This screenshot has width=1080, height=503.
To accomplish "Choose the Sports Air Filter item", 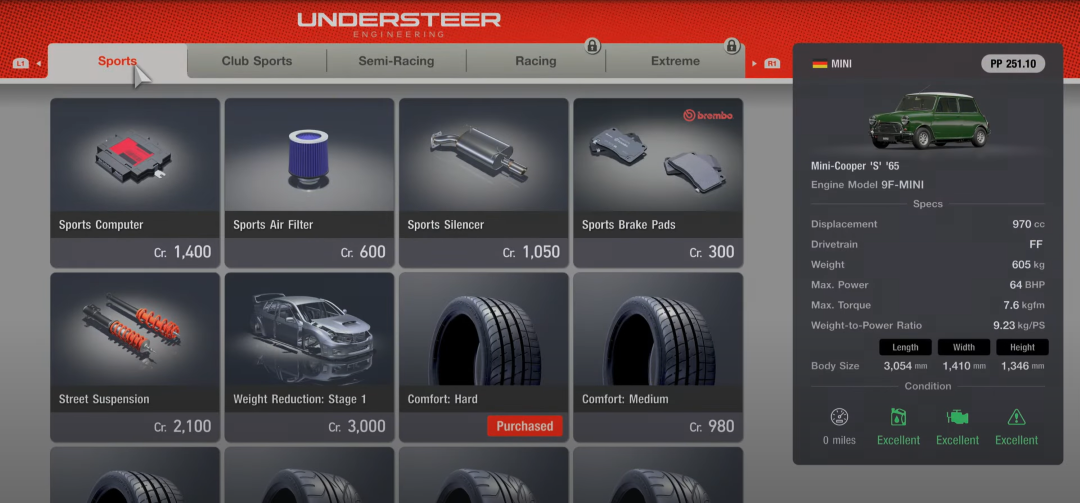I will point(309,182).
